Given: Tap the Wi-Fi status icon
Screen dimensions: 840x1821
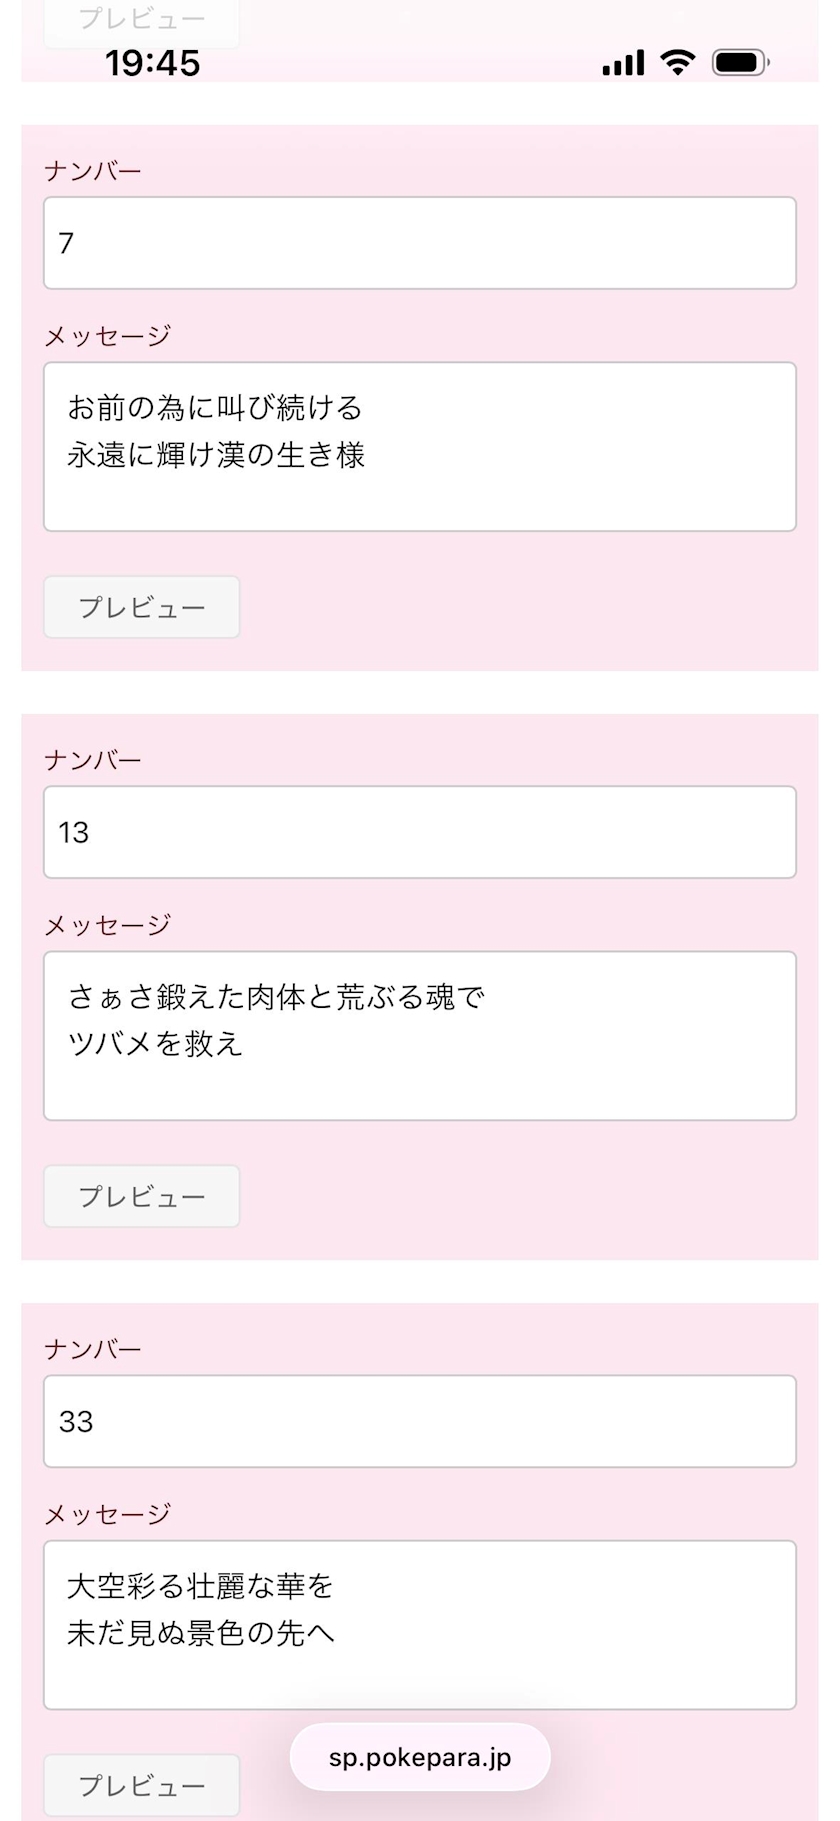Looking at the screenshot, I should [678, 63].
